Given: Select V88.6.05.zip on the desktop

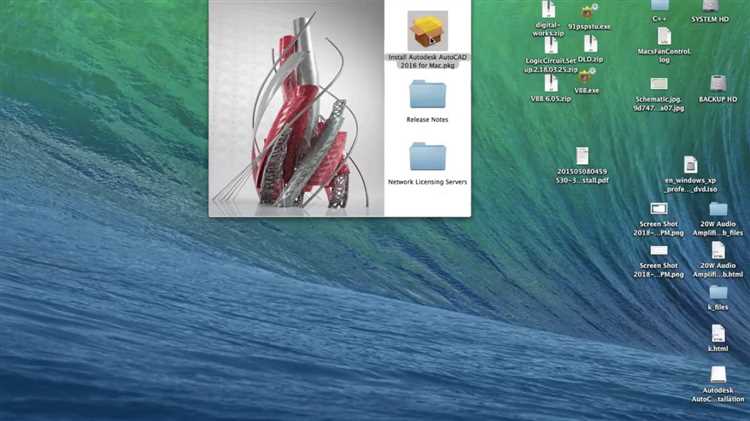Looking at the screenshot, I should tap(551, 84).
